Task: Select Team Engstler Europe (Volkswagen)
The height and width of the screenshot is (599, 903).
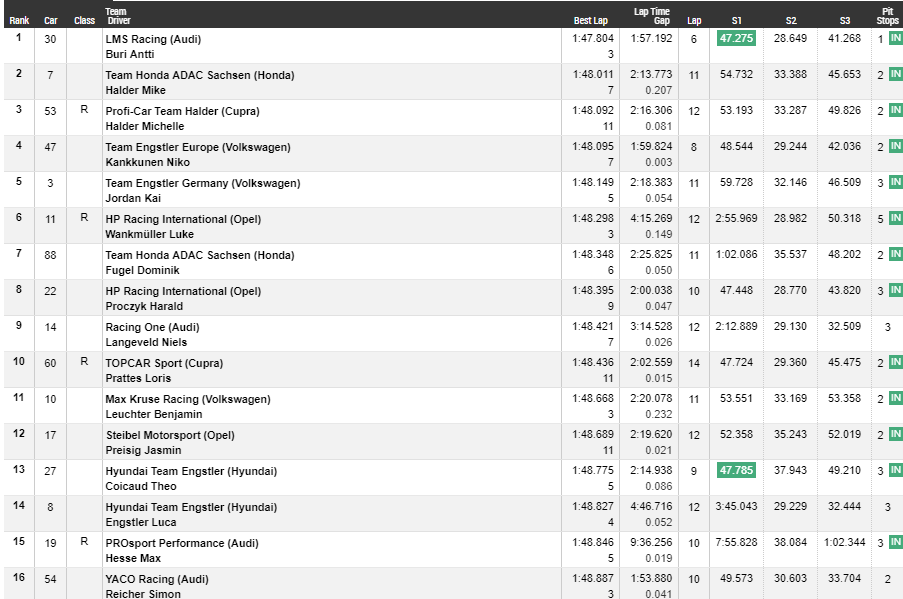Action: pyautogui.click(x=198, y=147)
